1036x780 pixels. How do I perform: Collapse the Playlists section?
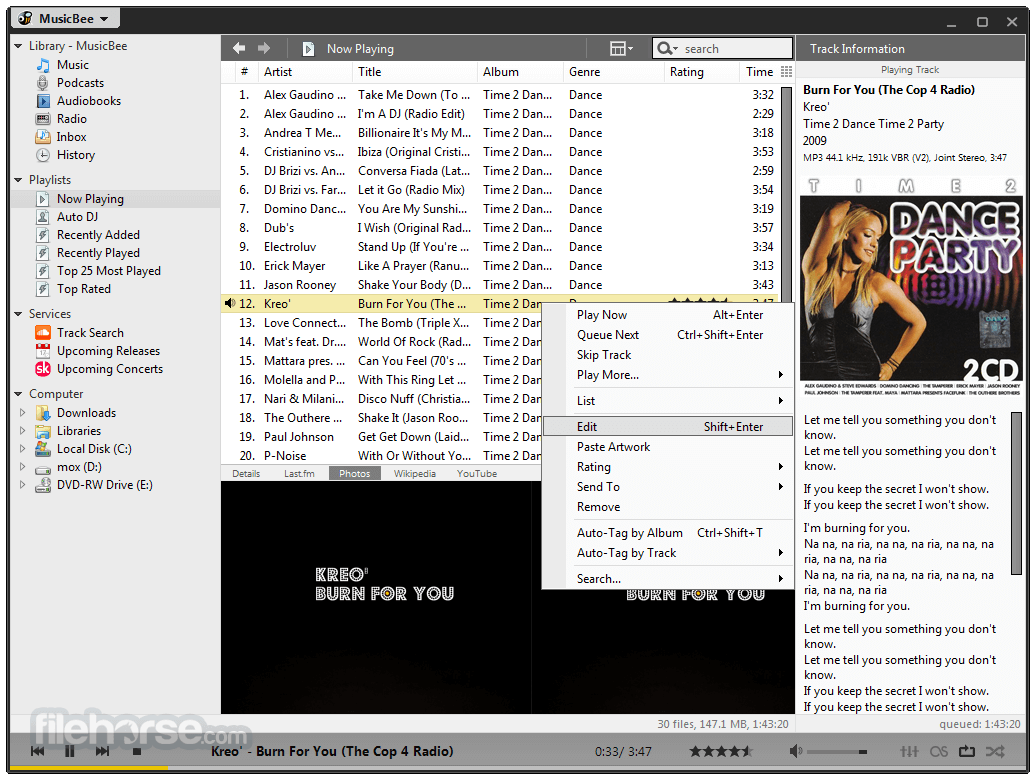click(18, 180)
